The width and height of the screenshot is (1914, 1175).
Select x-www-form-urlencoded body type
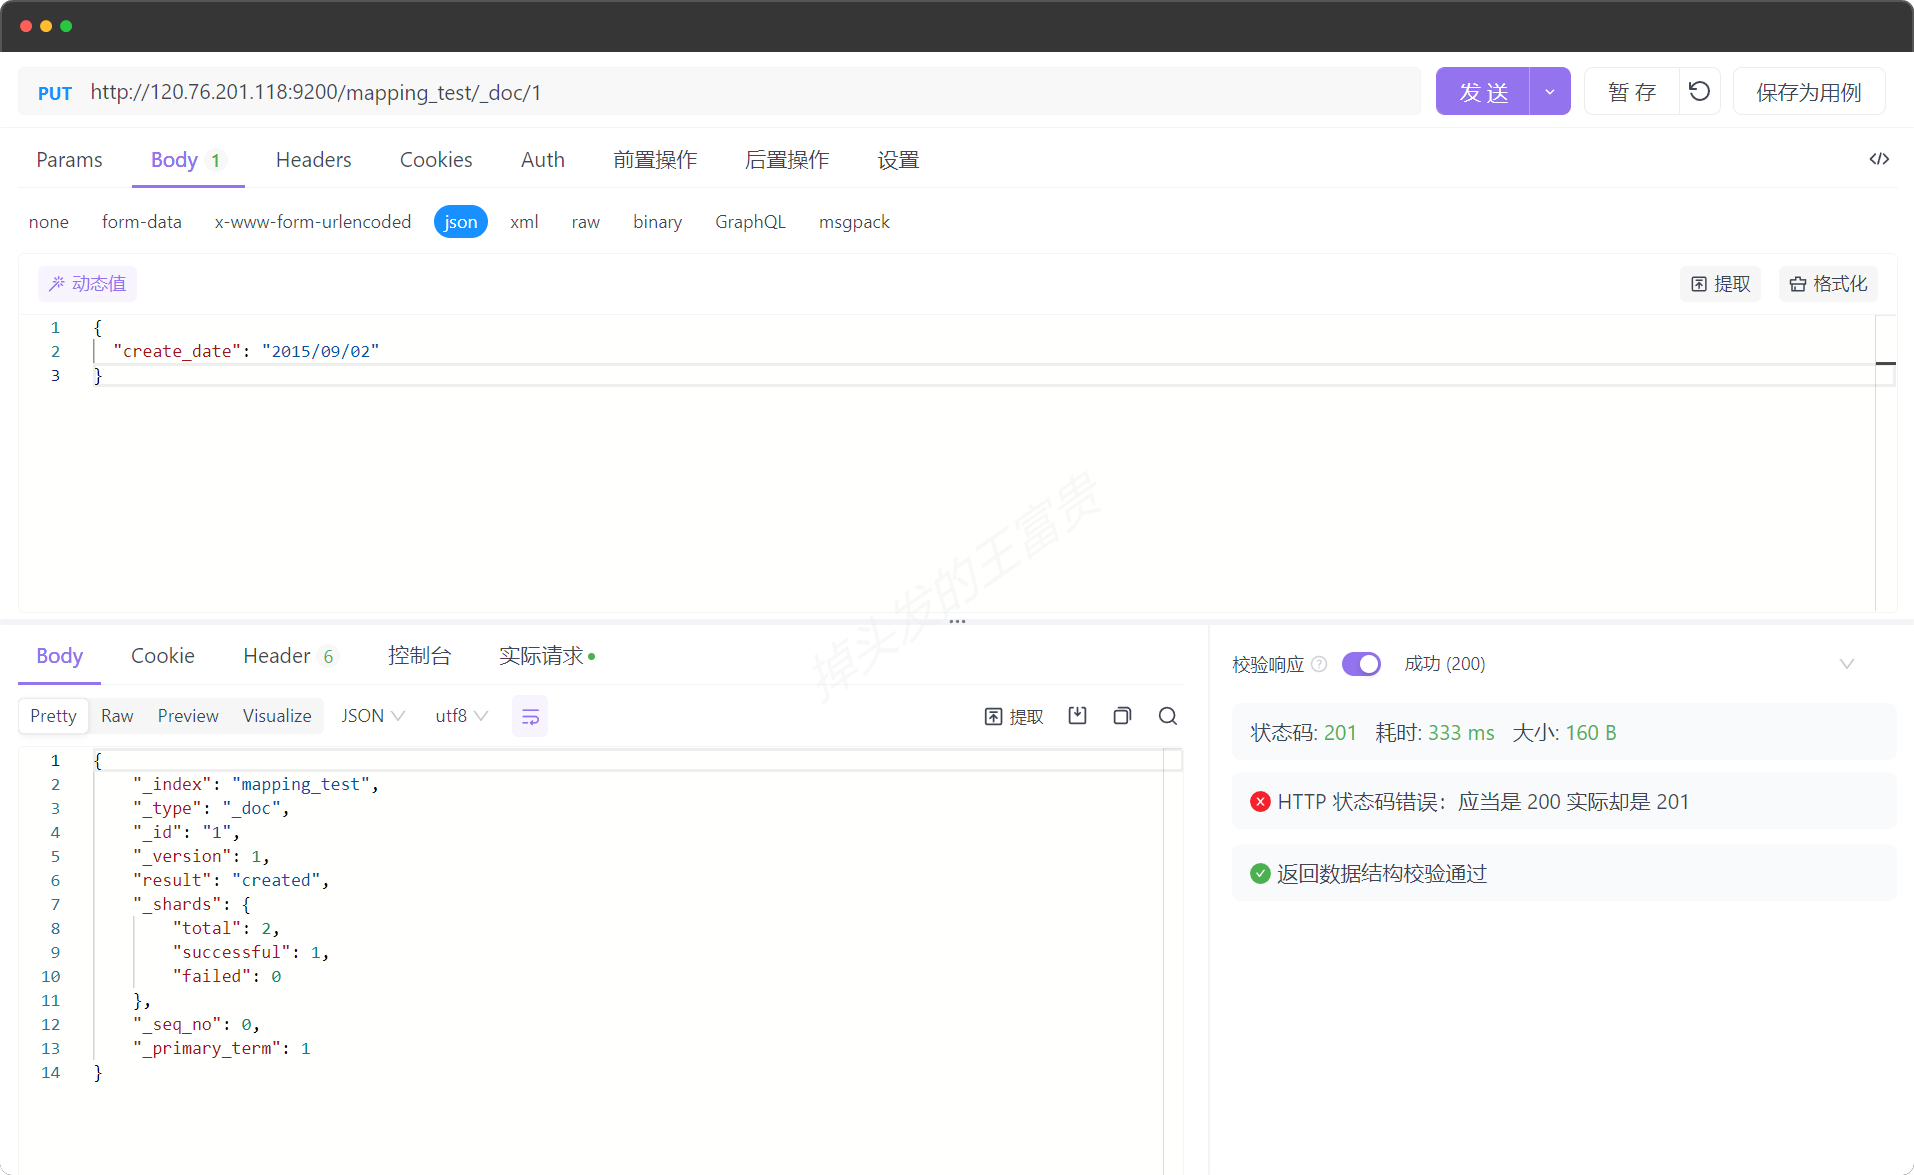tap(313, 222)
